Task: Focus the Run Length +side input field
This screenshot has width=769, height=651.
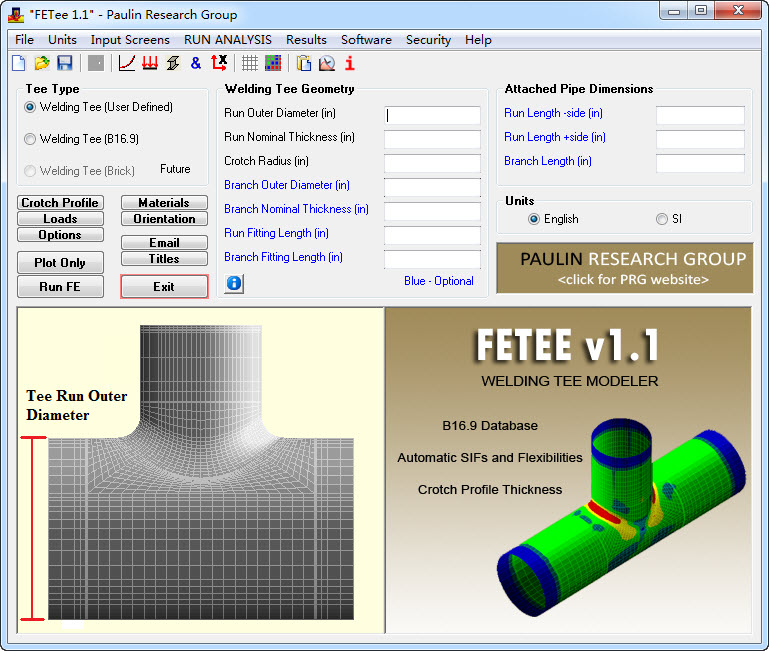Action: [700, 139]
